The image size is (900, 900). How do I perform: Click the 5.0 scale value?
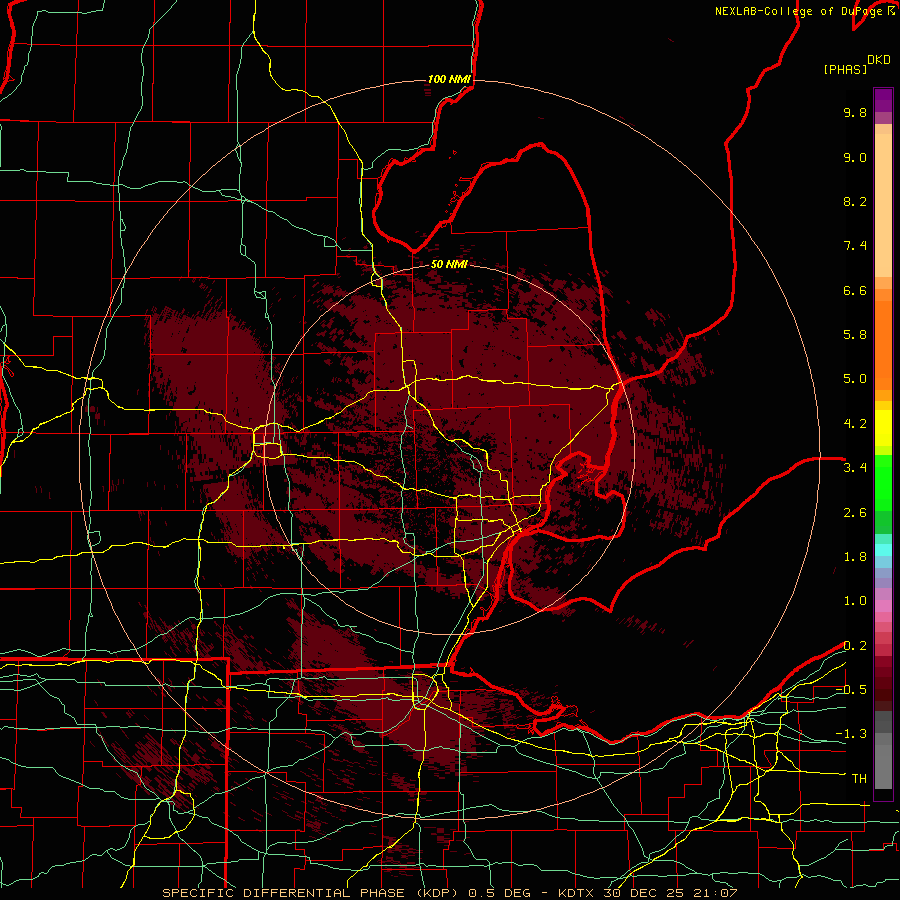pos(855,379)
